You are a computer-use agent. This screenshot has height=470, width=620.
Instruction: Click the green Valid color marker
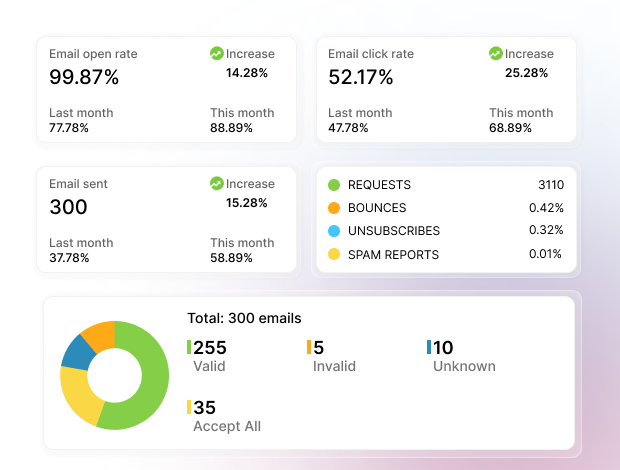(189, 347)
